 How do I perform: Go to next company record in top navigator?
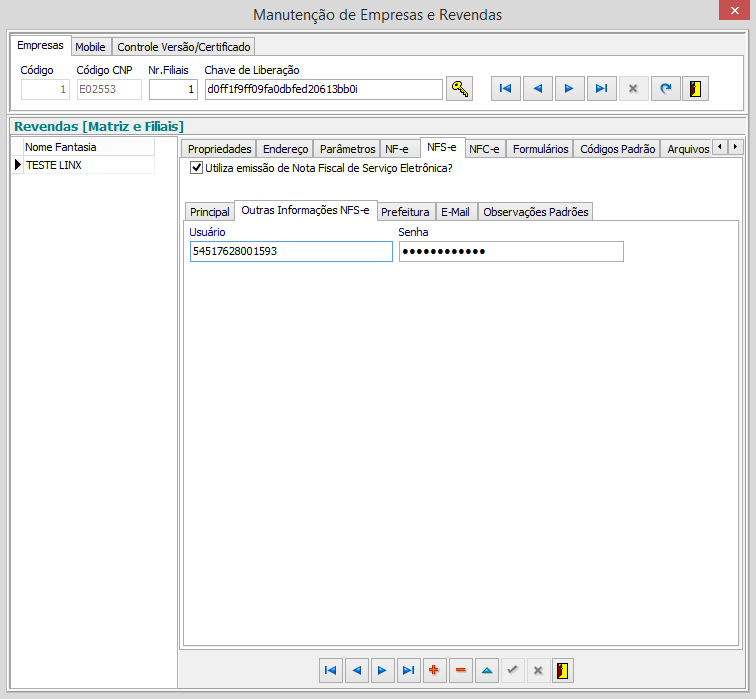tap(569, 89)
